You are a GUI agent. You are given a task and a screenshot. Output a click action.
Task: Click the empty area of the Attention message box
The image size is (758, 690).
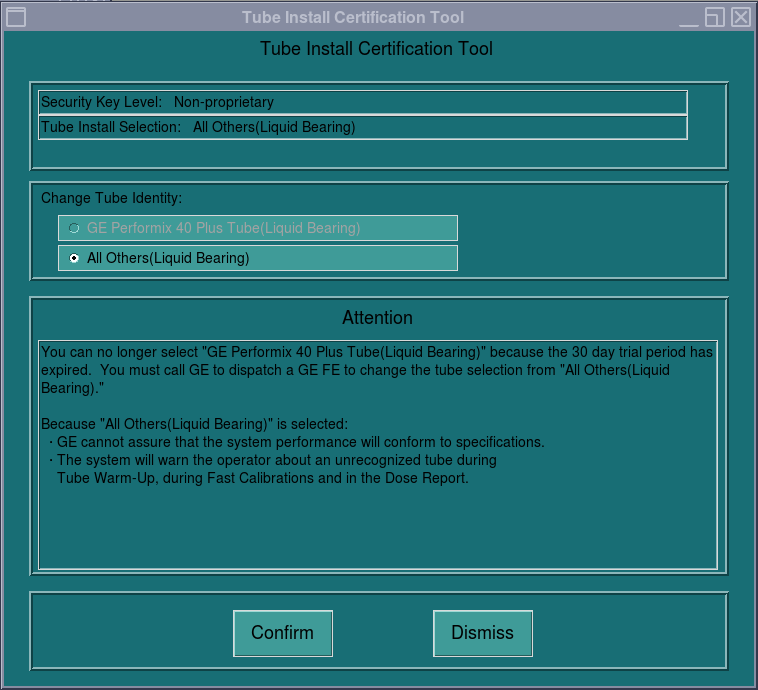click(x=377, y=530)
